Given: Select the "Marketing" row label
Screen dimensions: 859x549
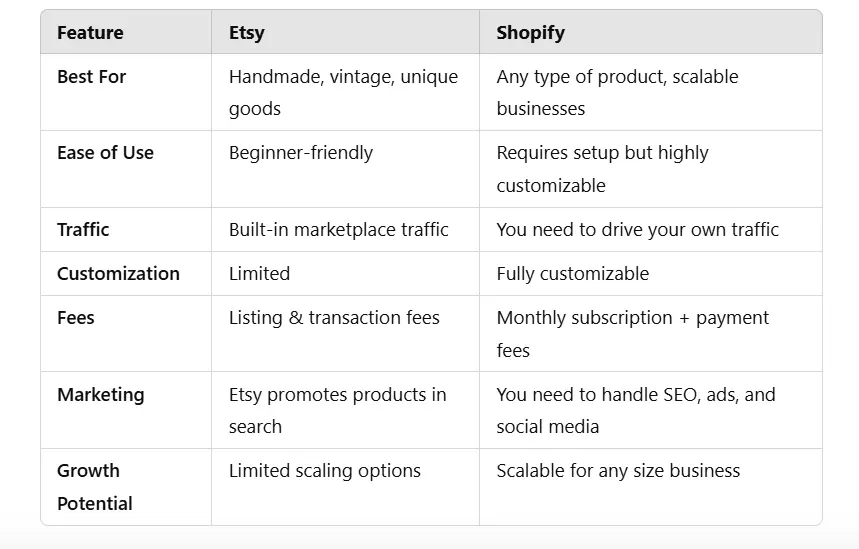Looking at the screenshot, I should point(100,394).
